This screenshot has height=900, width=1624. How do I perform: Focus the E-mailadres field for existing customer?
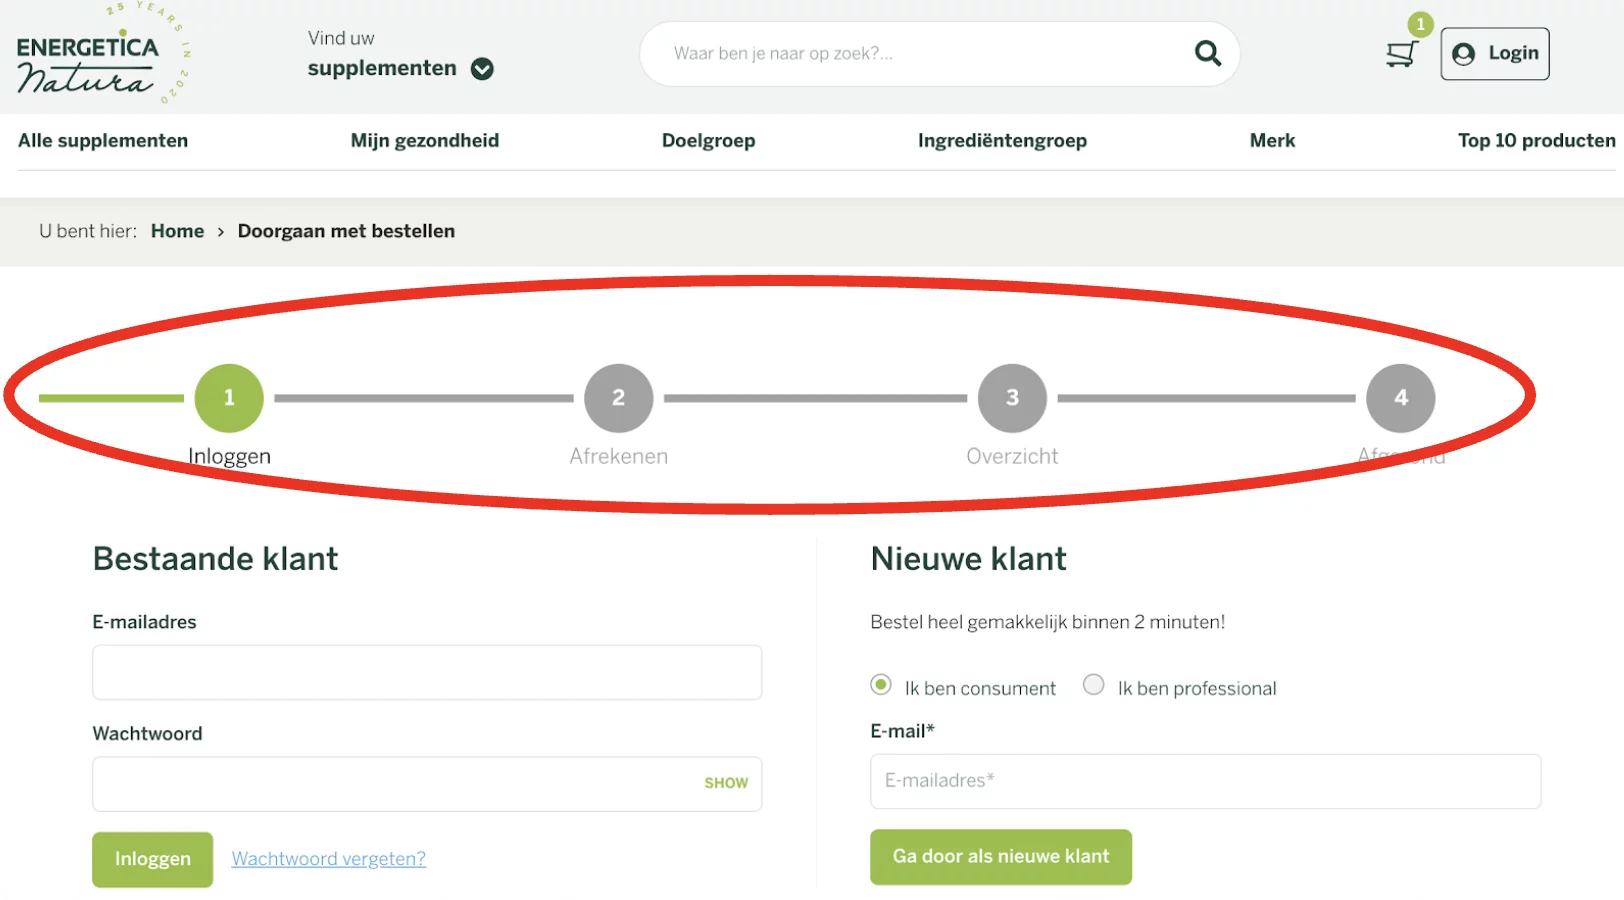[427, 672]
